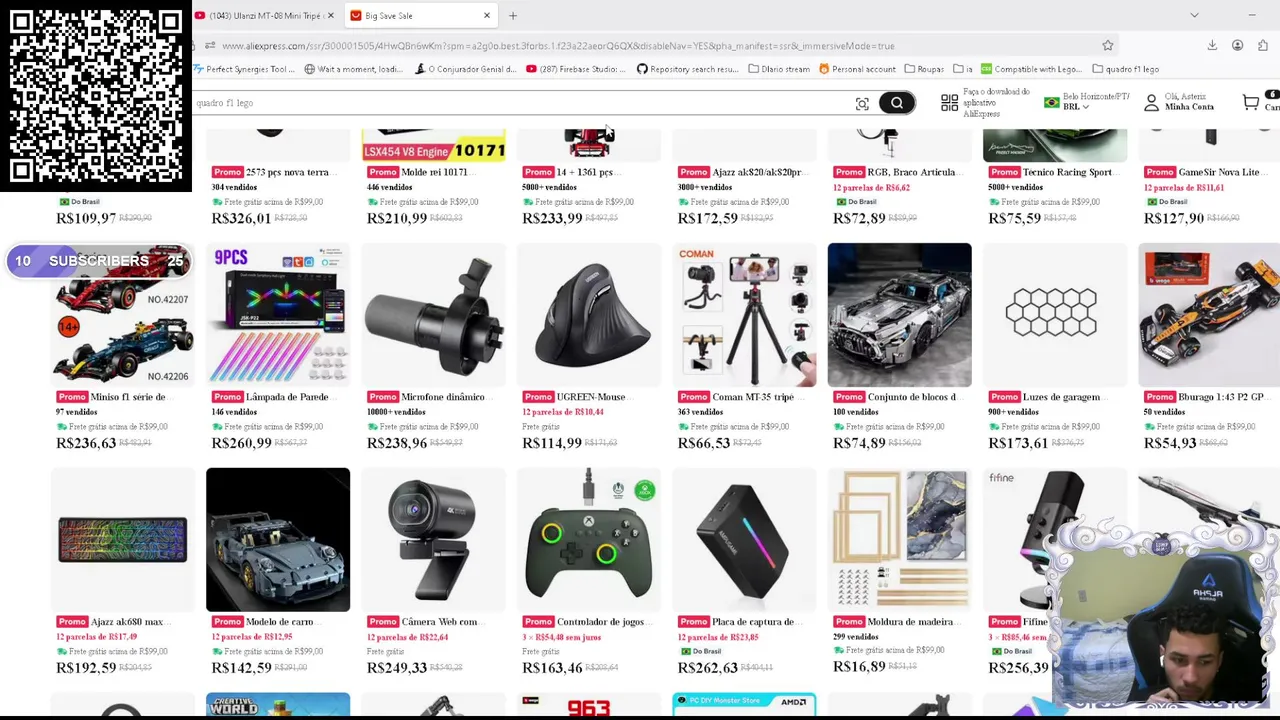Open the Repository search results bookmark
Viewport: 1280px width, 720px height.
(687, 69)
